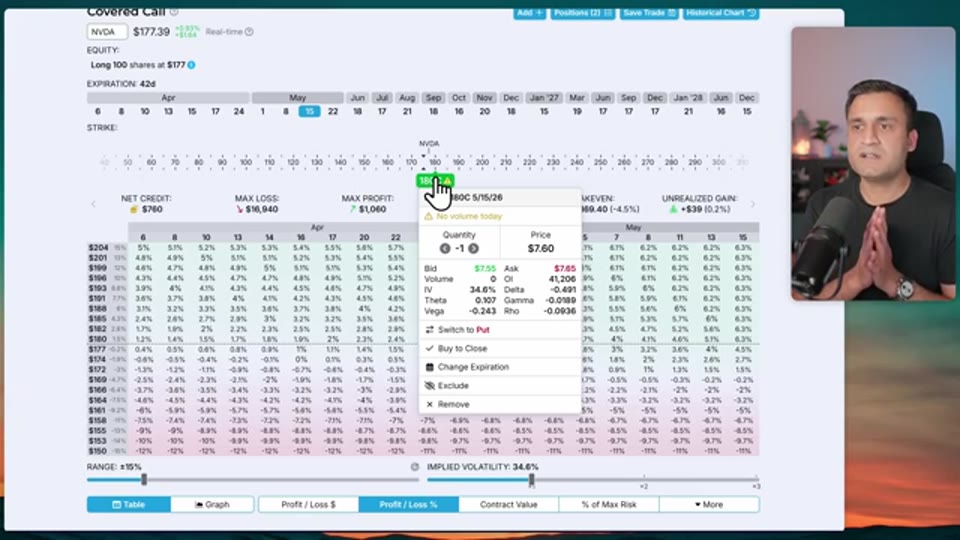Viewport: 960px width, 540px height.
Task: Select Remove in the option popup
Action: coord(500,405)
